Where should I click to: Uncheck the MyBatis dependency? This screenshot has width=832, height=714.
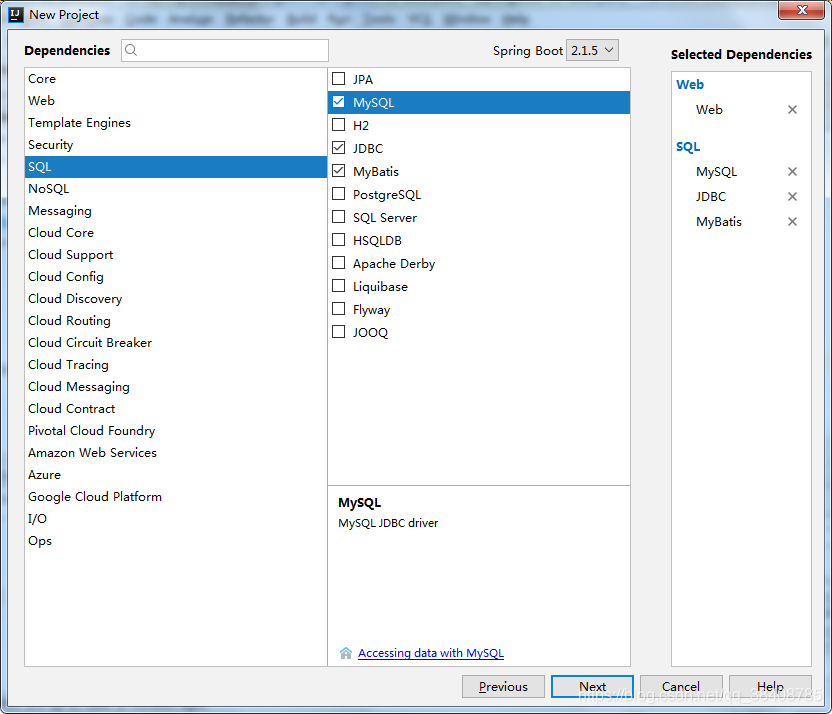pos(339,171)
